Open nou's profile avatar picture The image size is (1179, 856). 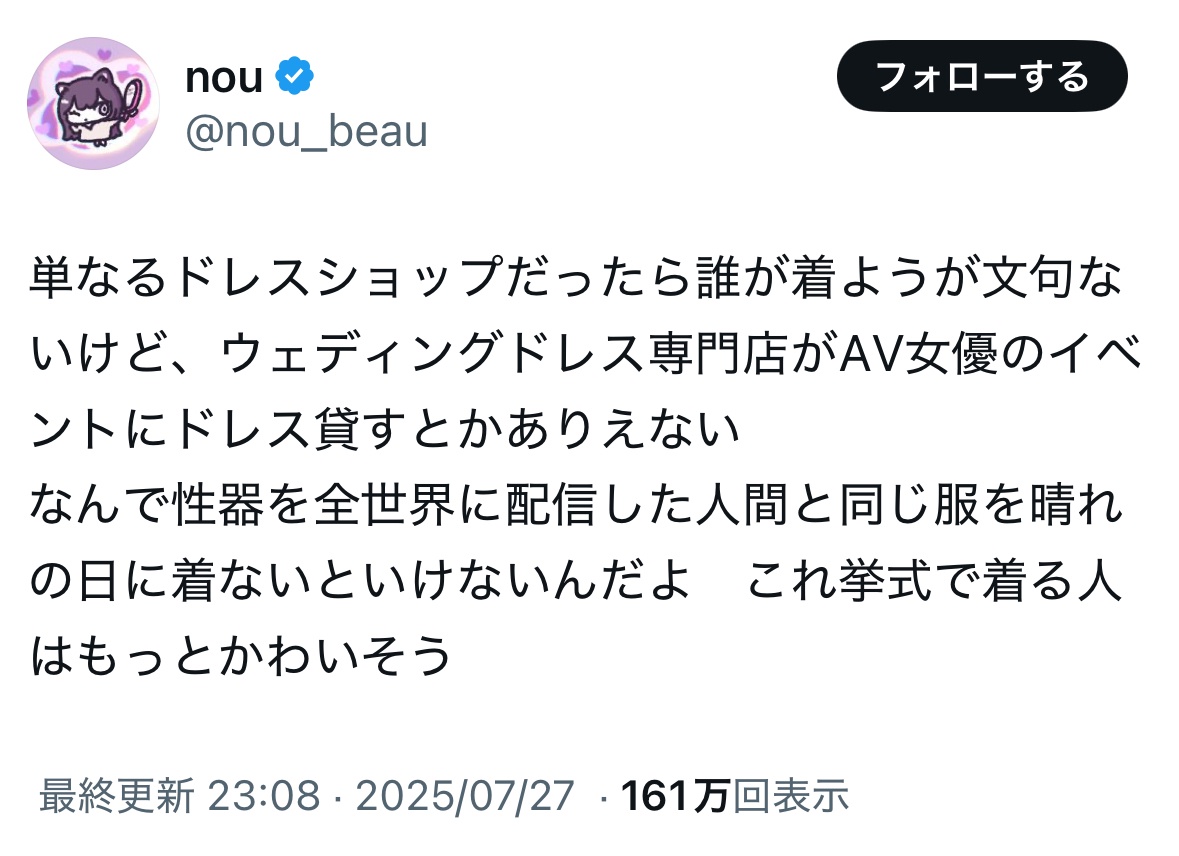tap(94, 103)
